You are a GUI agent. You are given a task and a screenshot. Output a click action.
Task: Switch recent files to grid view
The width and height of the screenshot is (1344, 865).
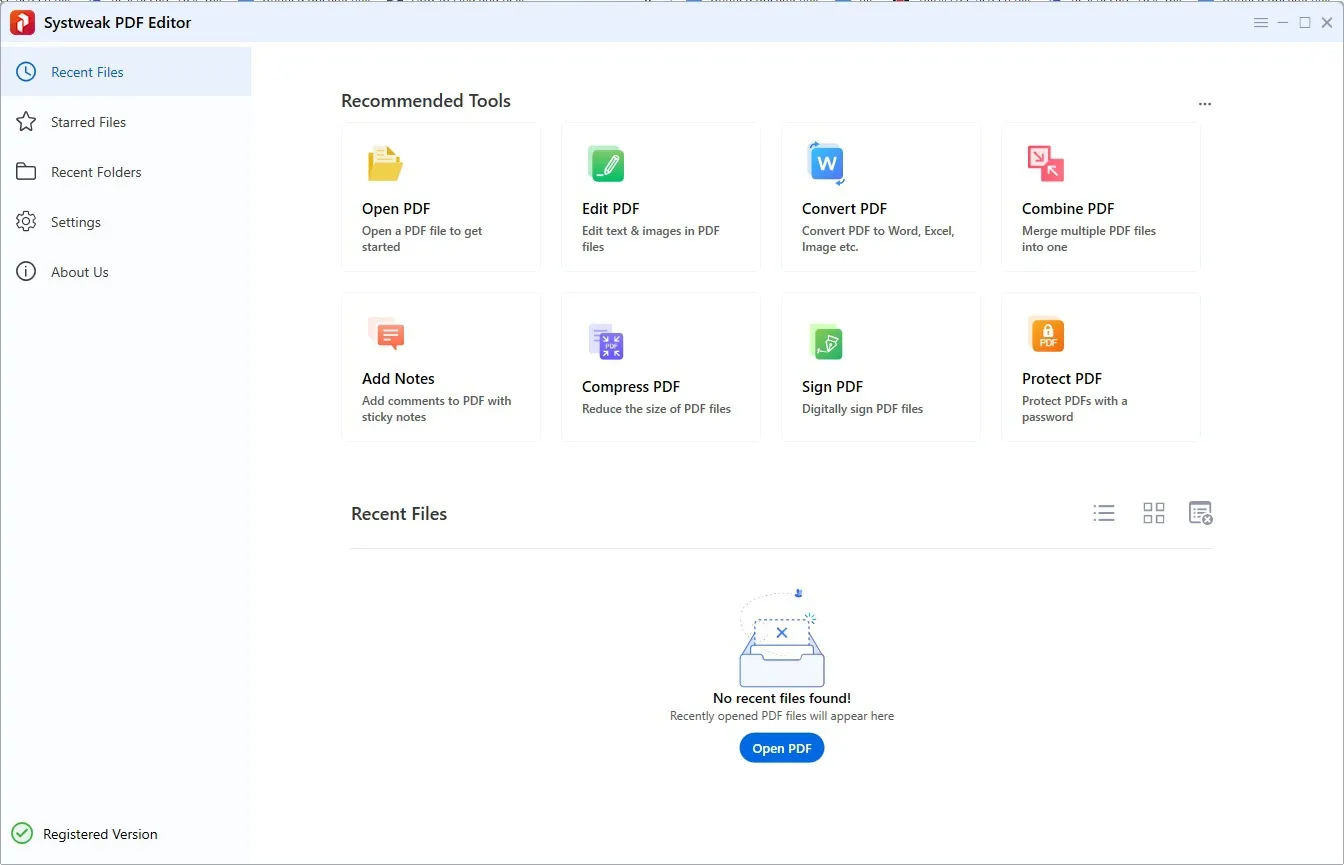coord(1154,513)
